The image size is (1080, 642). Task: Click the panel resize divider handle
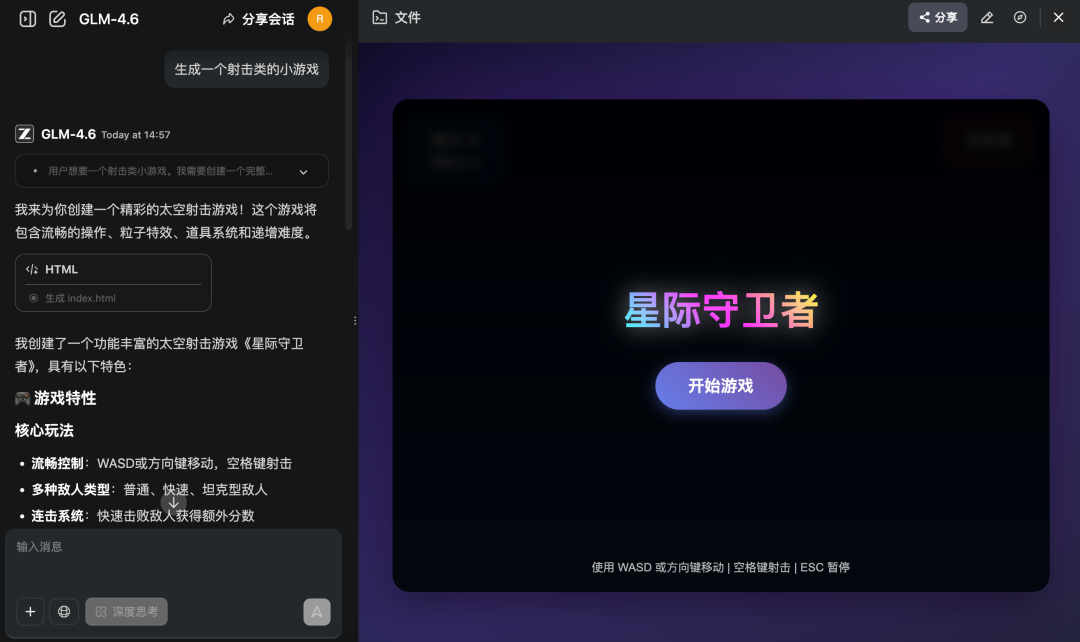355,321
